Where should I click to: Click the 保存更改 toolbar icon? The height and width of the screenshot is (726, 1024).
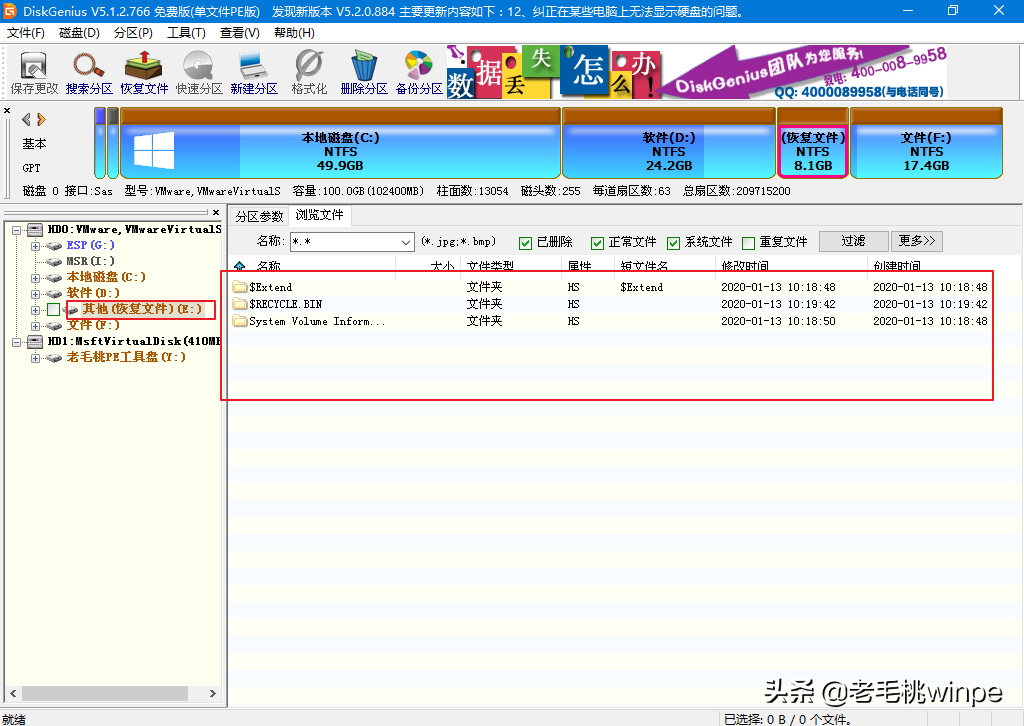pos(33,72)
